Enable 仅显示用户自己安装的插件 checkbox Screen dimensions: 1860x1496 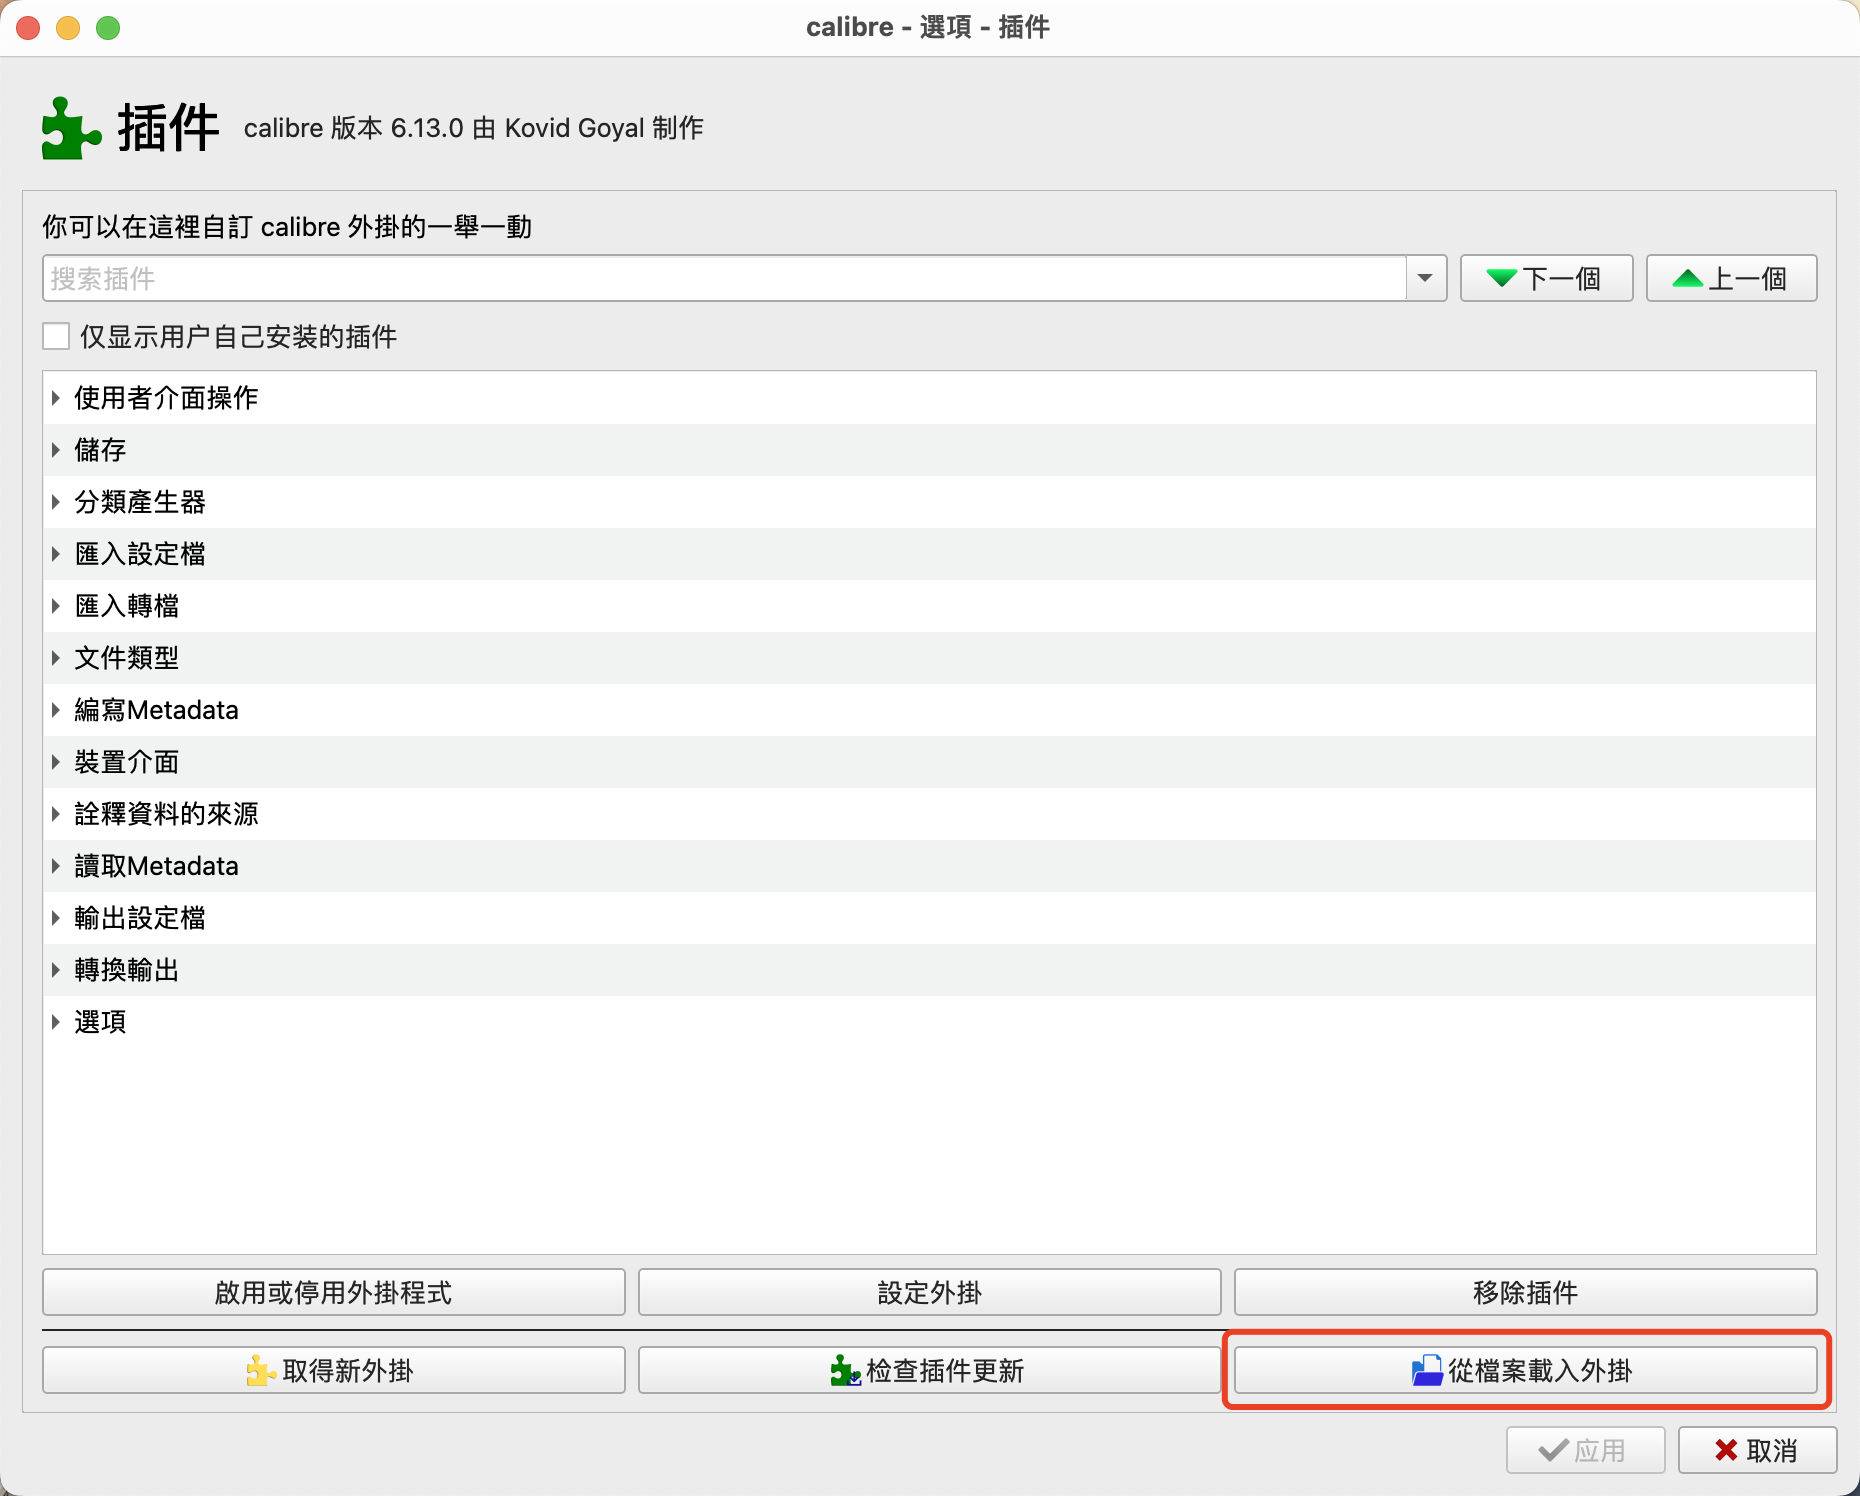pos(56,336)
